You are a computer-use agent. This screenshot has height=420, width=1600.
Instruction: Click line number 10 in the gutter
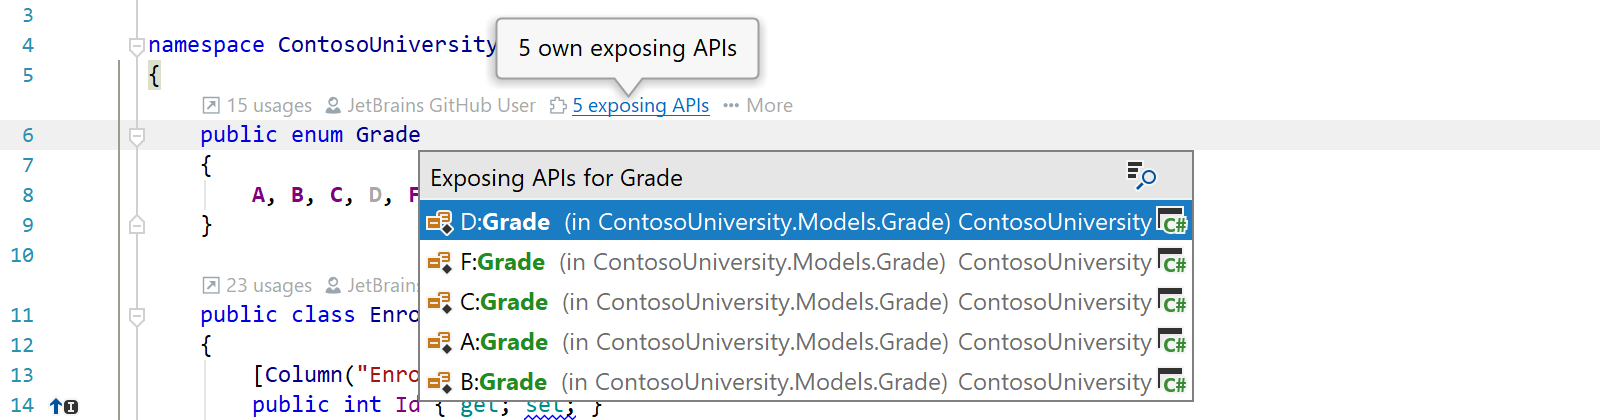[22, 255]
